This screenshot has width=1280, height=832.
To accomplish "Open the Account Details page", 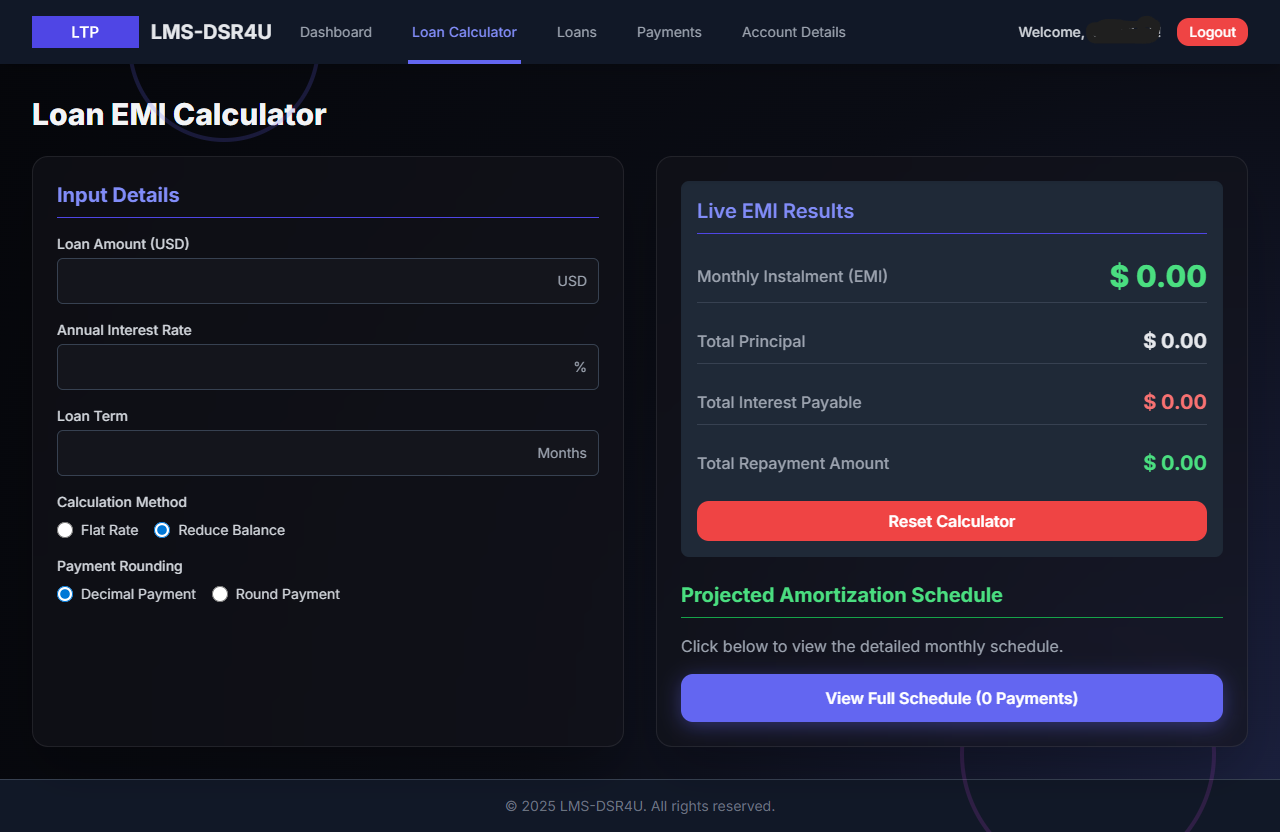I will point(793,31).
